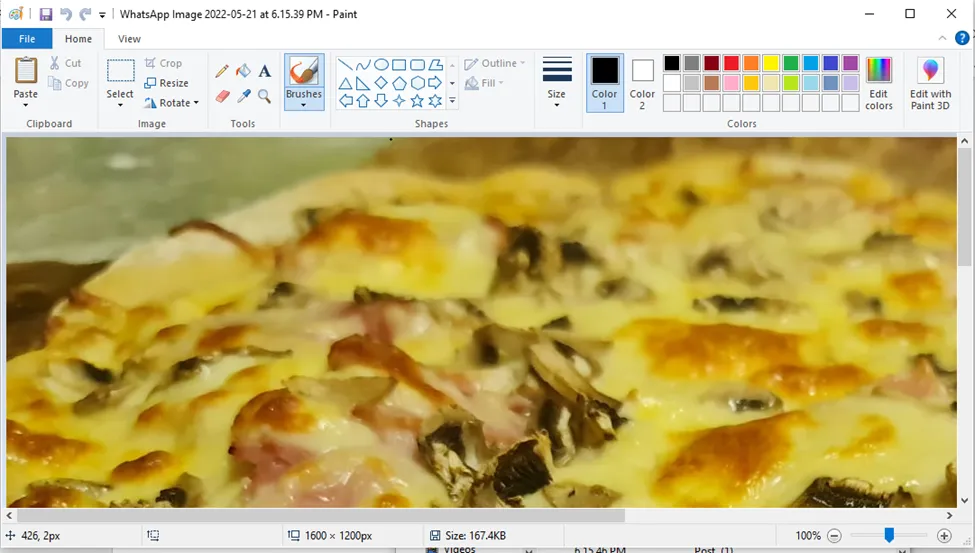Click the zoom slider handle
The image size is (975, 553).
889,535
